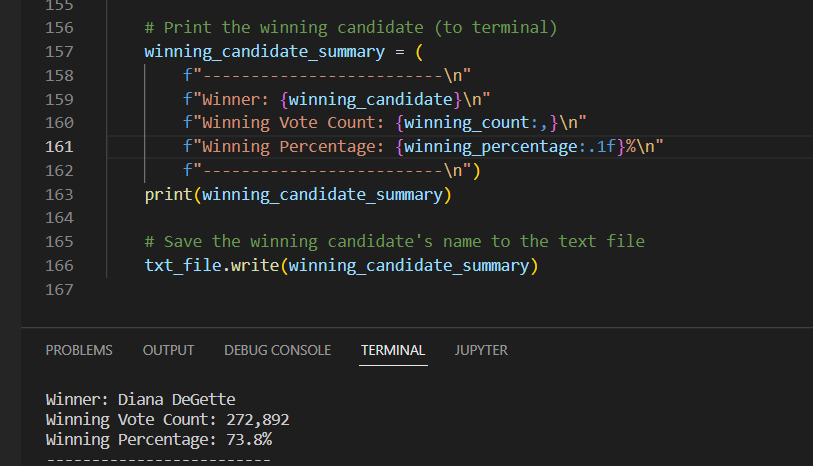
Task: Click line number 161 in gutter
Action: [59, 146]
